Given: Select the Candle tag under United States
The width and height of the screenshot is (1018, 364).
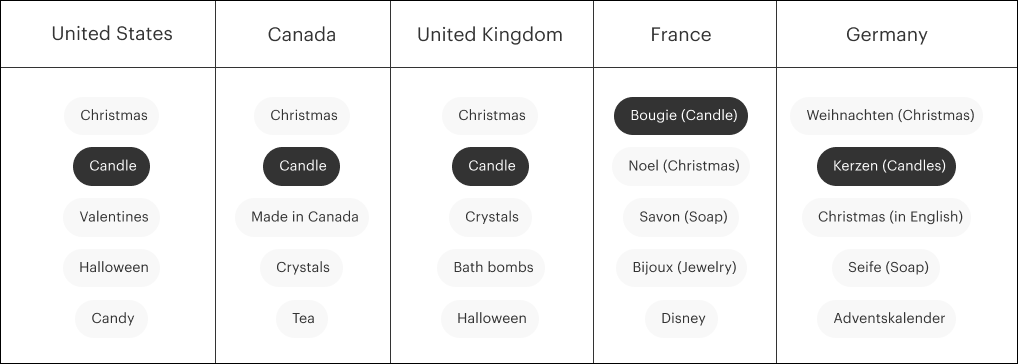Looking at the screenshot, I should pos(111,166).
